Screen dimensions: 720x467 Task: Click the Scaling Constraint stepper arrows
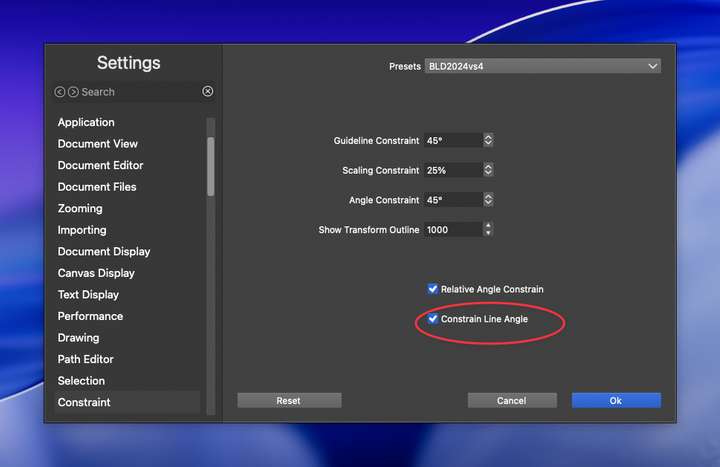488,171
